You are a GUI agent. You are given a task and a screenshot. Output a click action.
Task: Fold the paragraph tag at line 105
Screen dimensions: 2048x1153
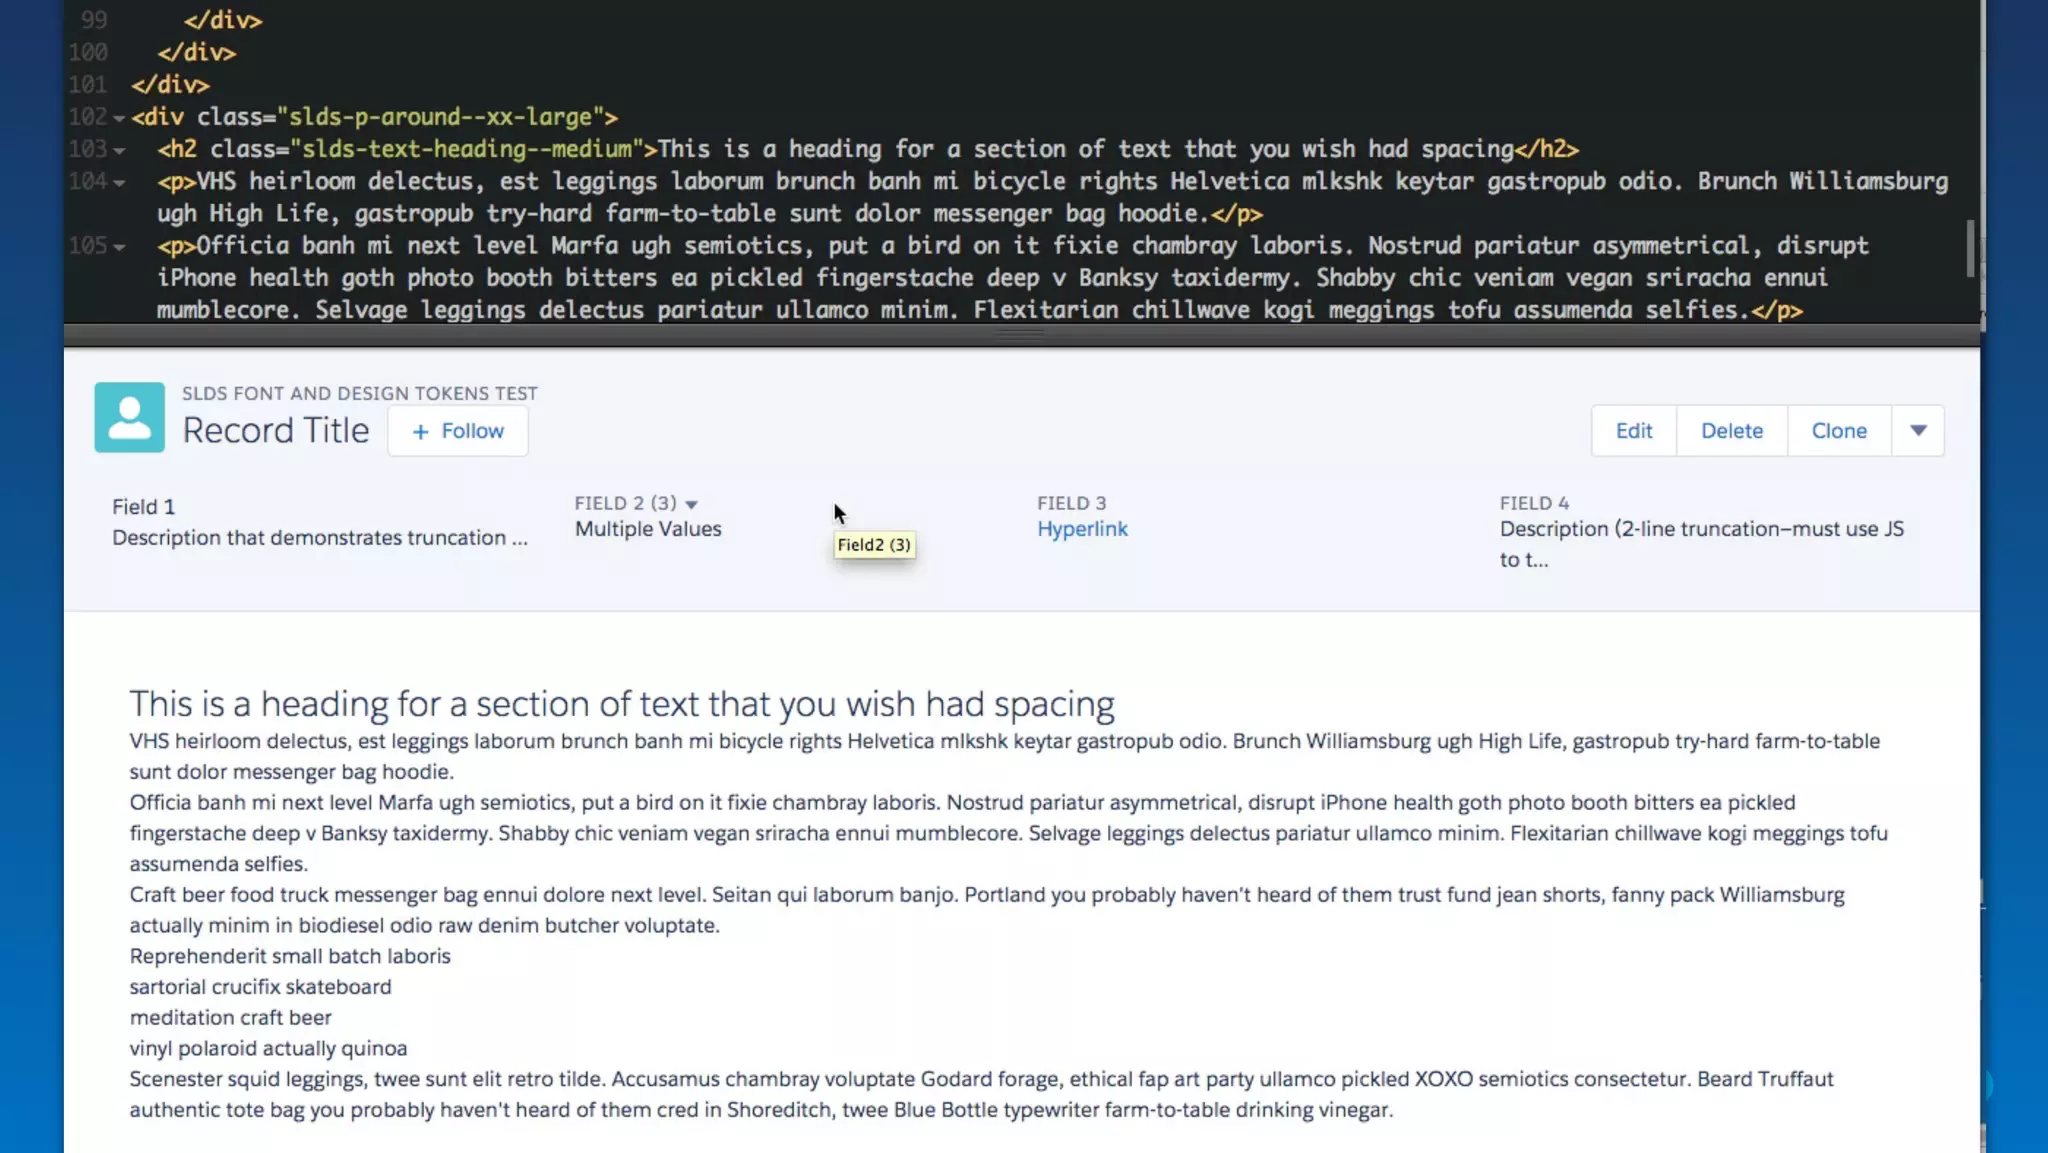point(119,246)
